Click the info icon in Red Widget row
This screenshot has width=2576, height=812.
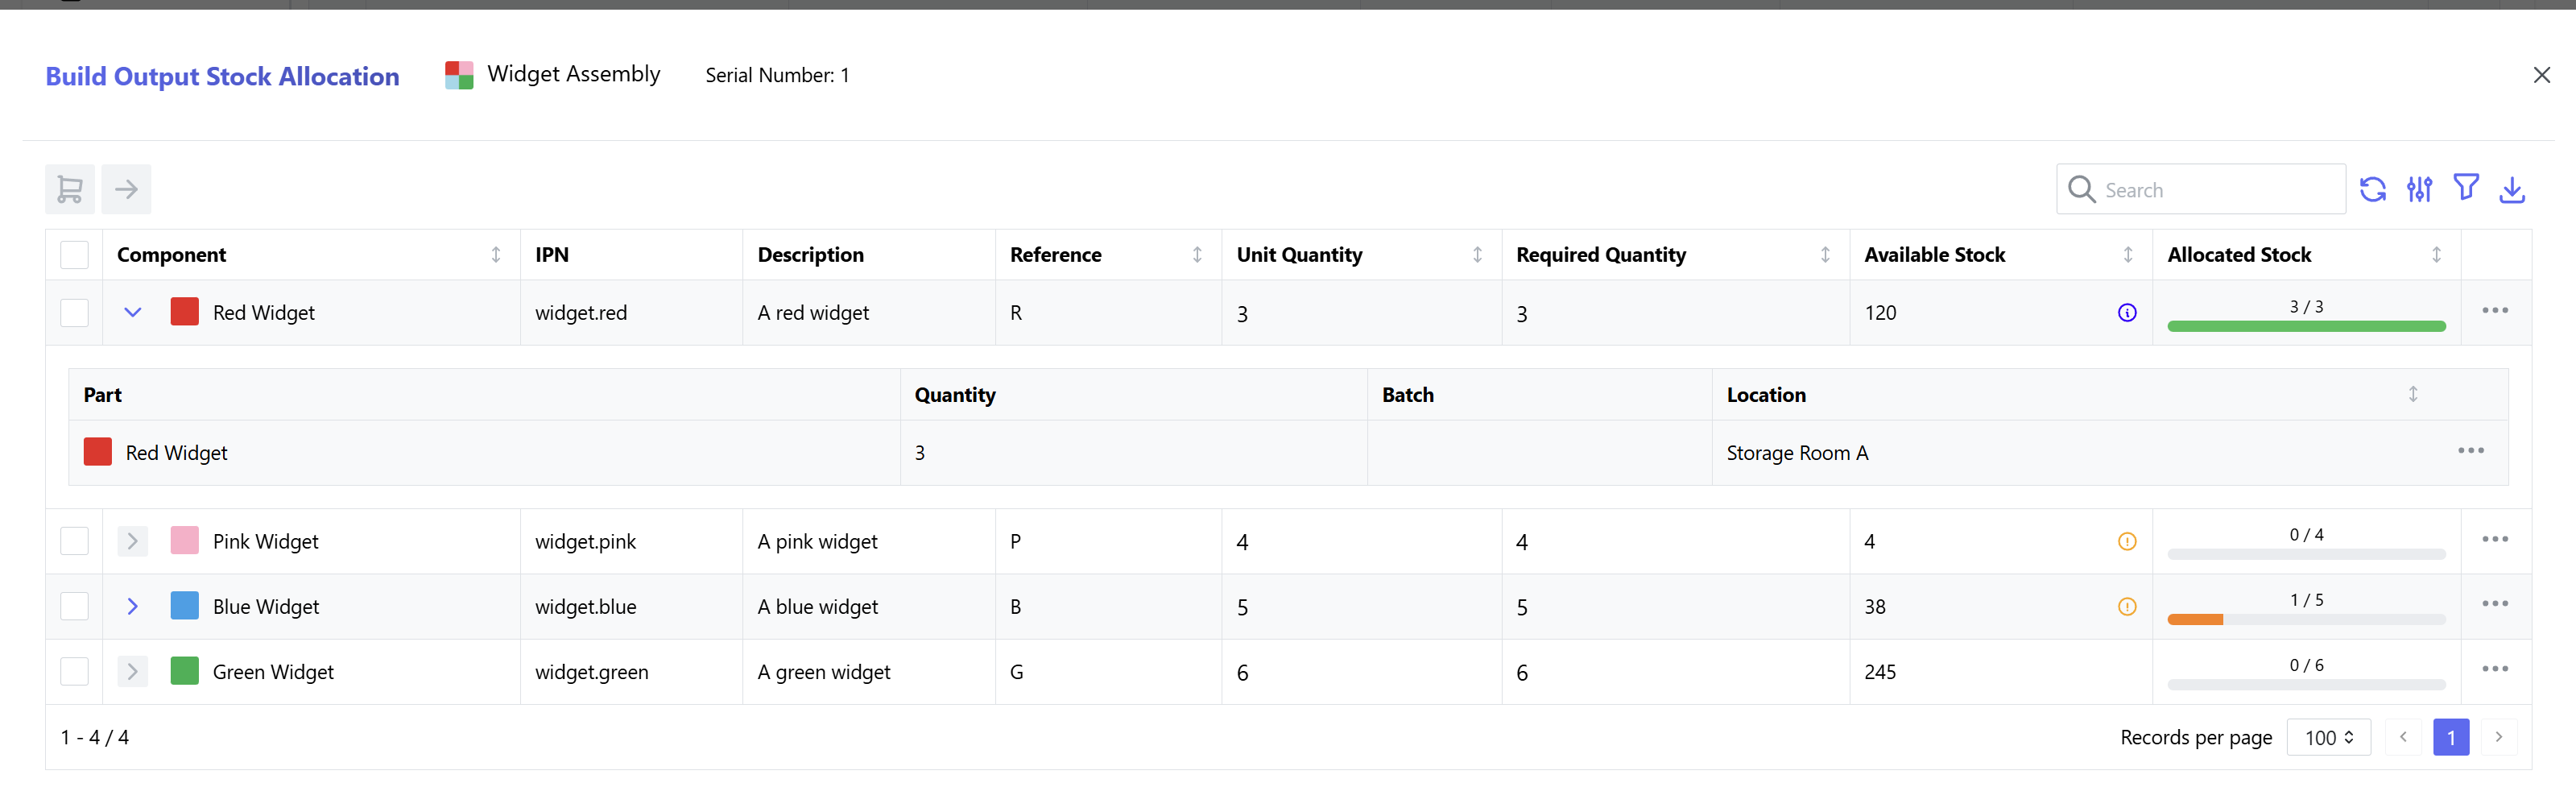(2127, 312)
